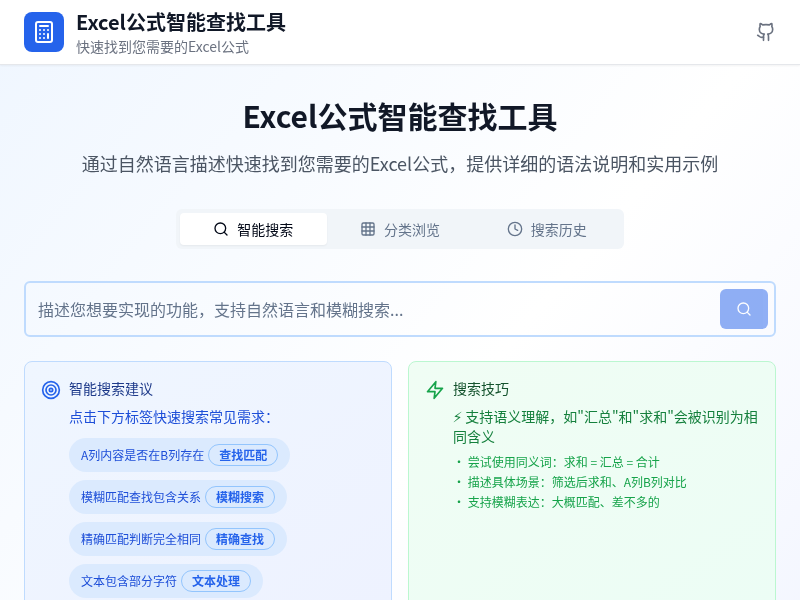This screenshot has height=600, width=800.
Task: Click the grid icon beside 分类浏览
Action: pos(368,229)
